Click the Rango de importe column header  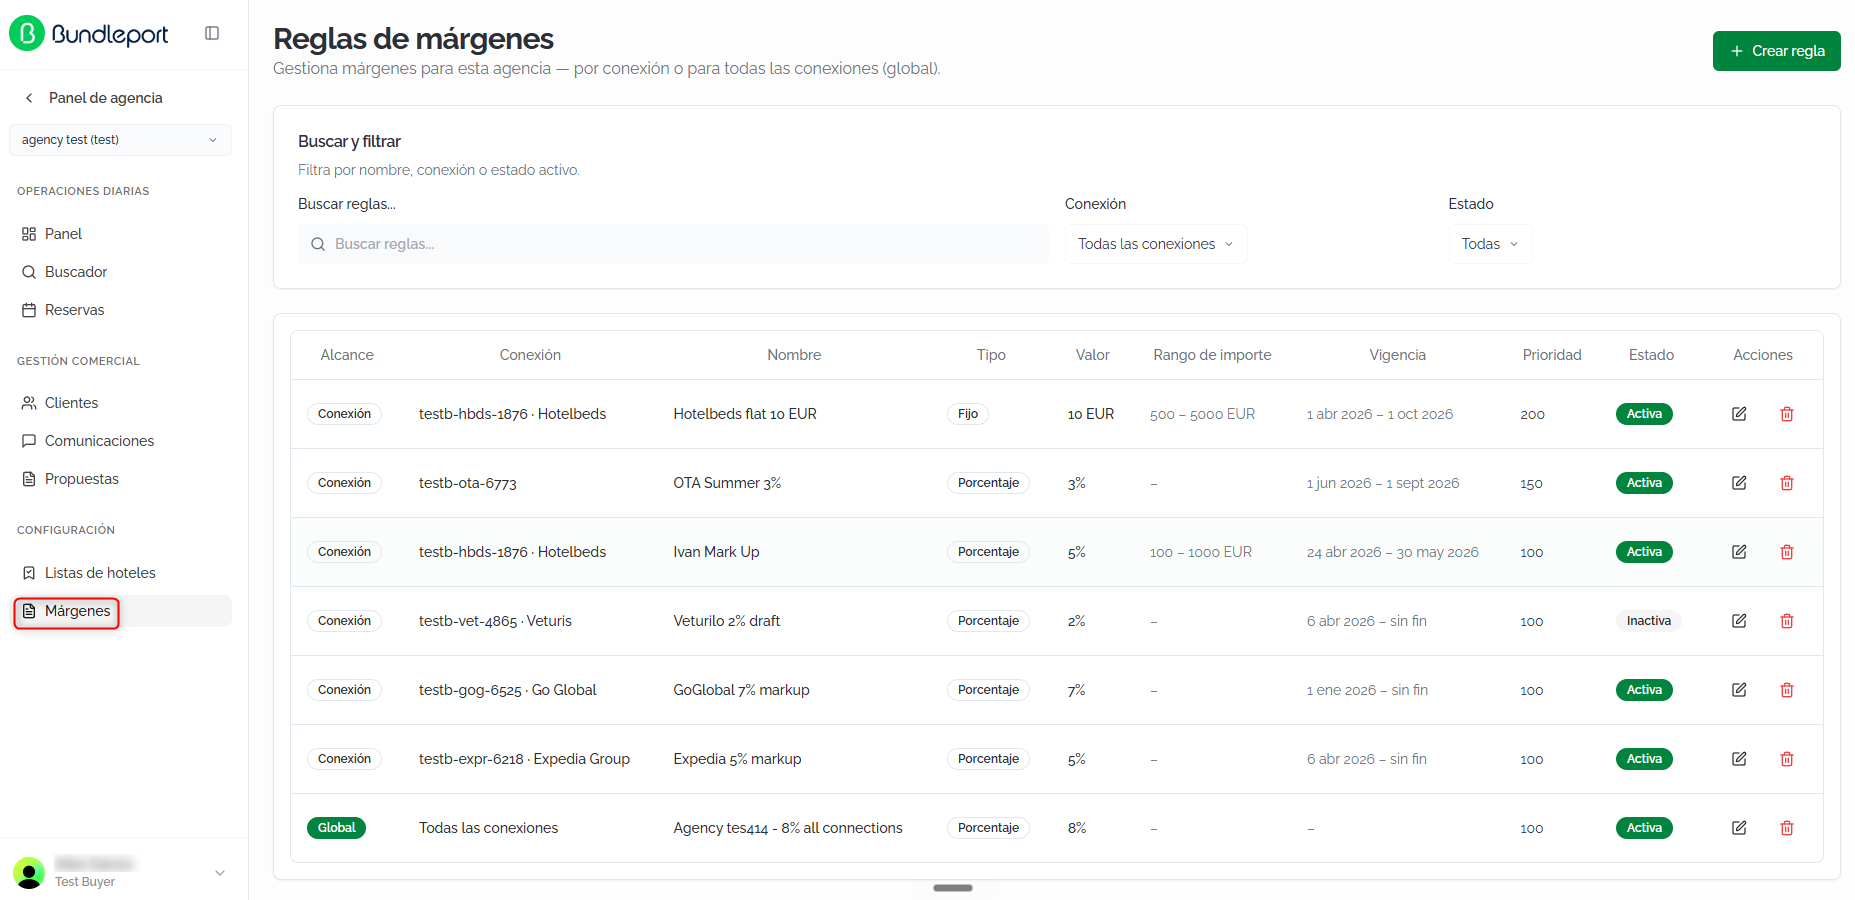pyautogui.click(x=1212, y=355)
